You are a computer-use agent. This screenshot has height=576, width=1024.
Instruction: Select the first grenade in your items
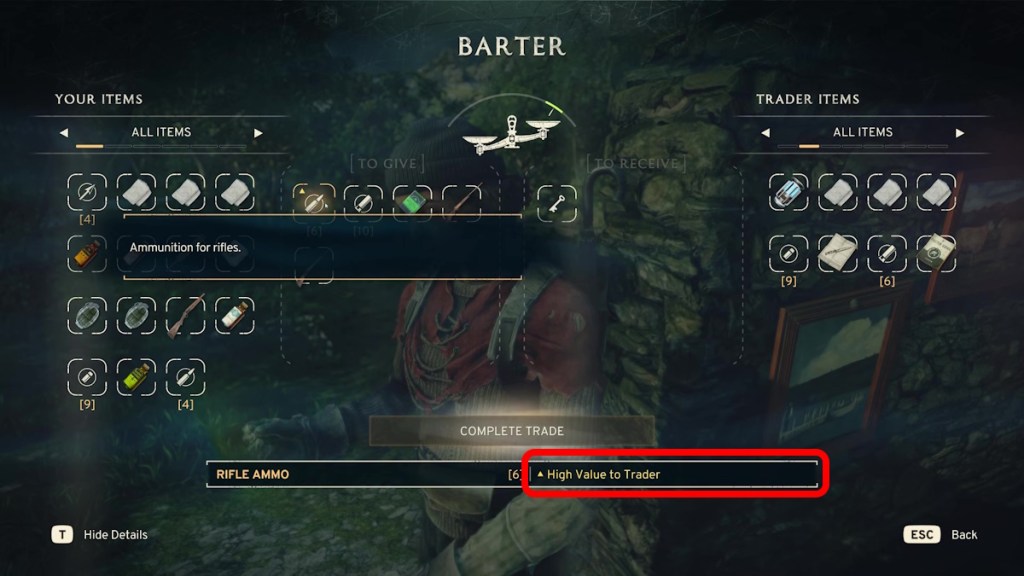(x=87, y=315)
